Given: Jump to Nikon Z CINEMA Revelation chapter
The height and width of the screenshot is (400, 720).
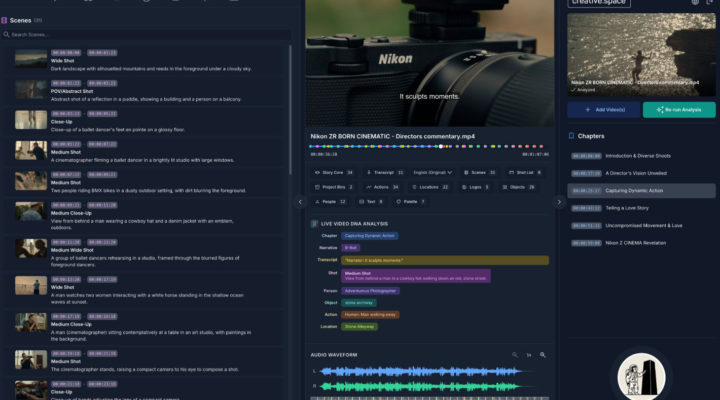Looking at the screenshot, I should pyautogui.click(x=641, y=243).
